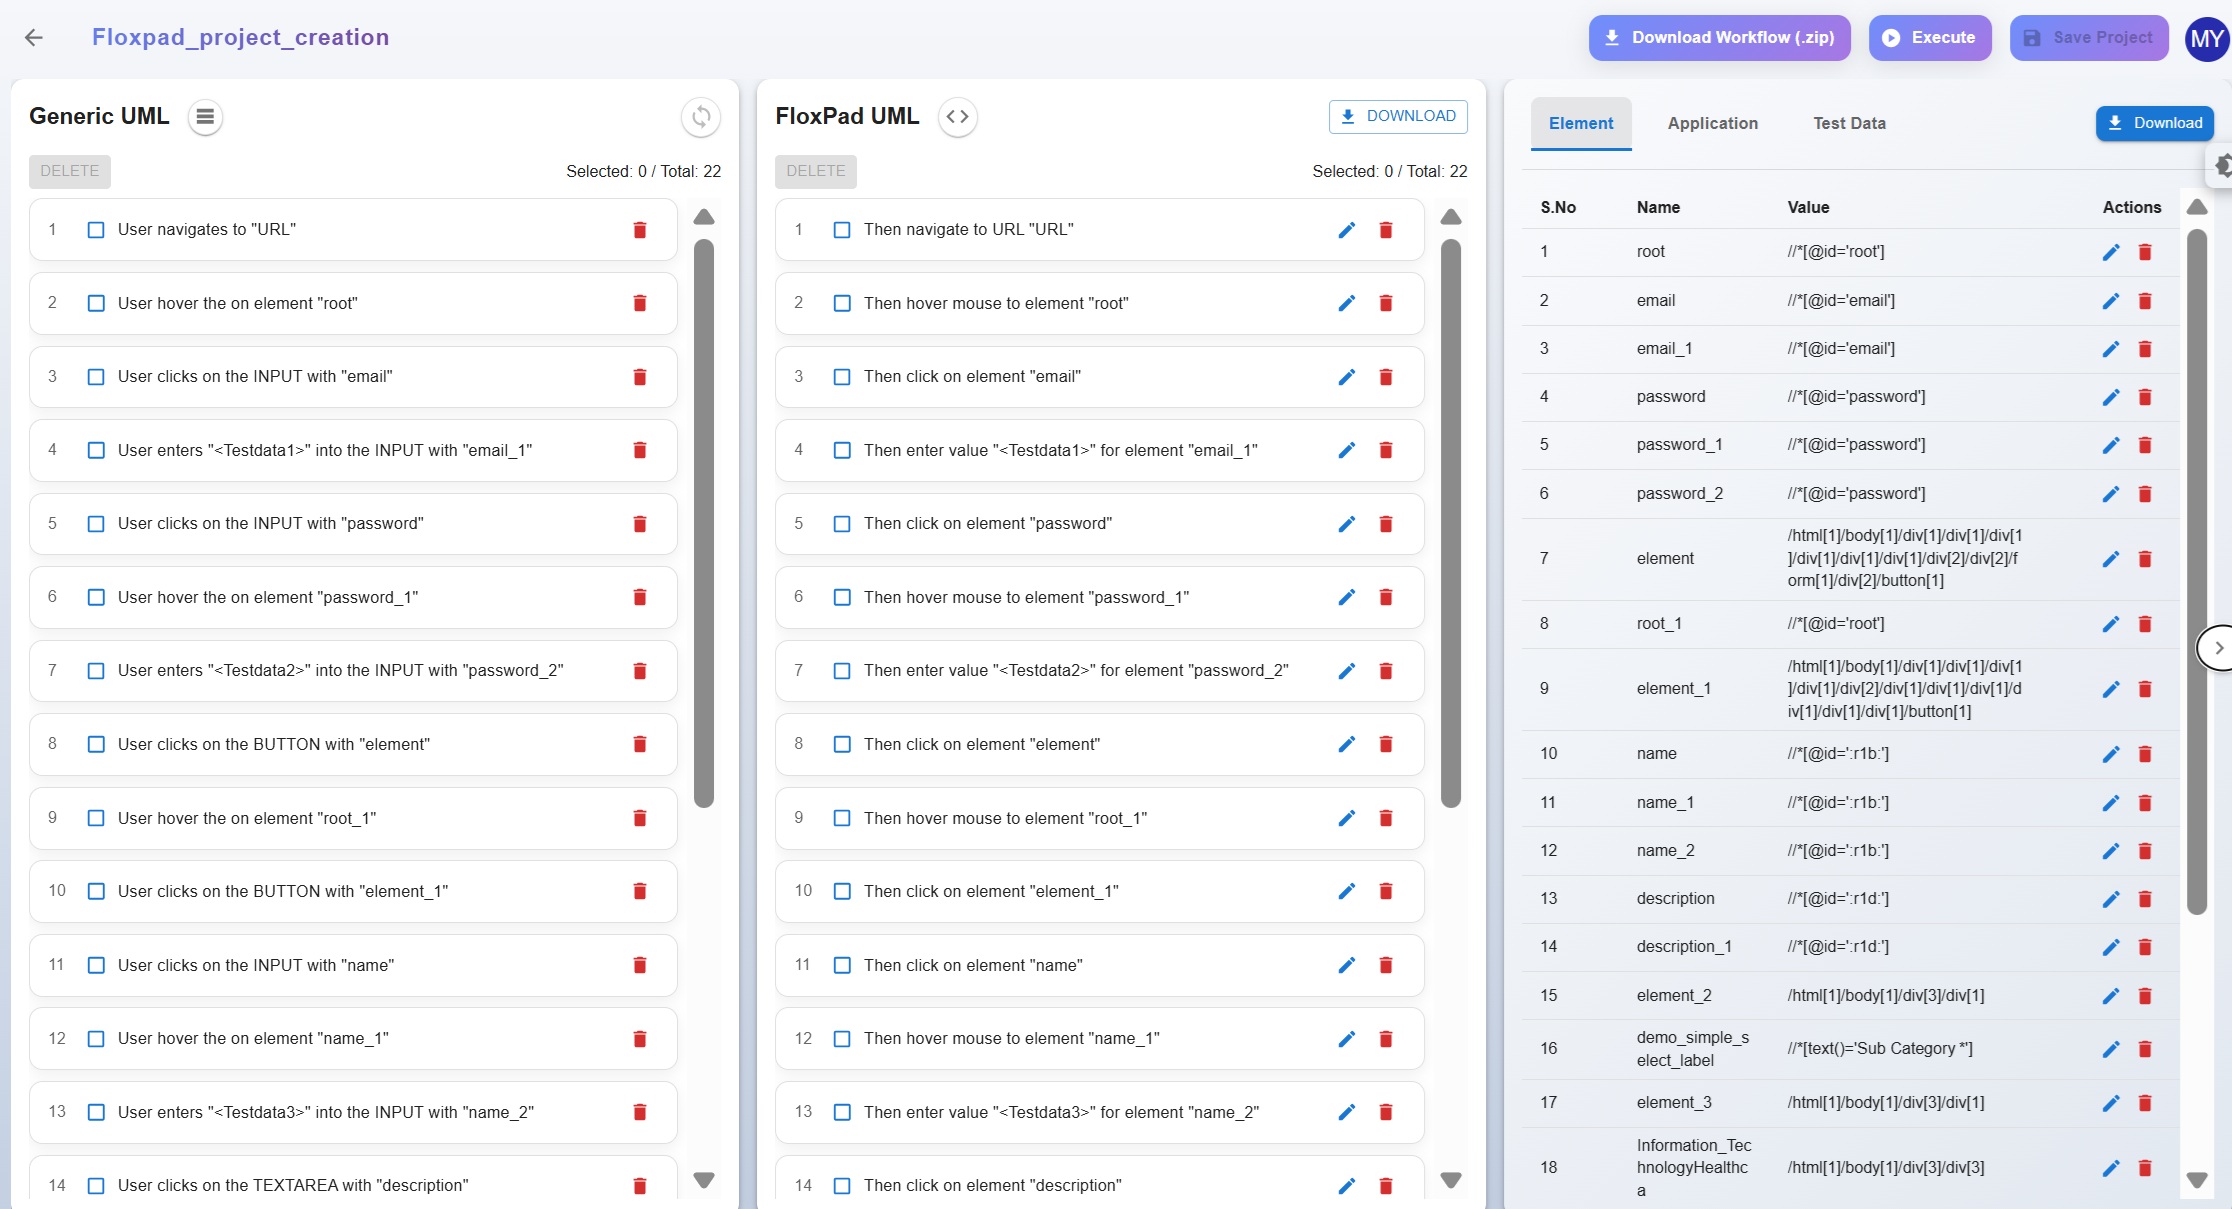Delete element row 13 "description"
This screenshot has height=1209, width=2232.
[x=2145, y=899]
